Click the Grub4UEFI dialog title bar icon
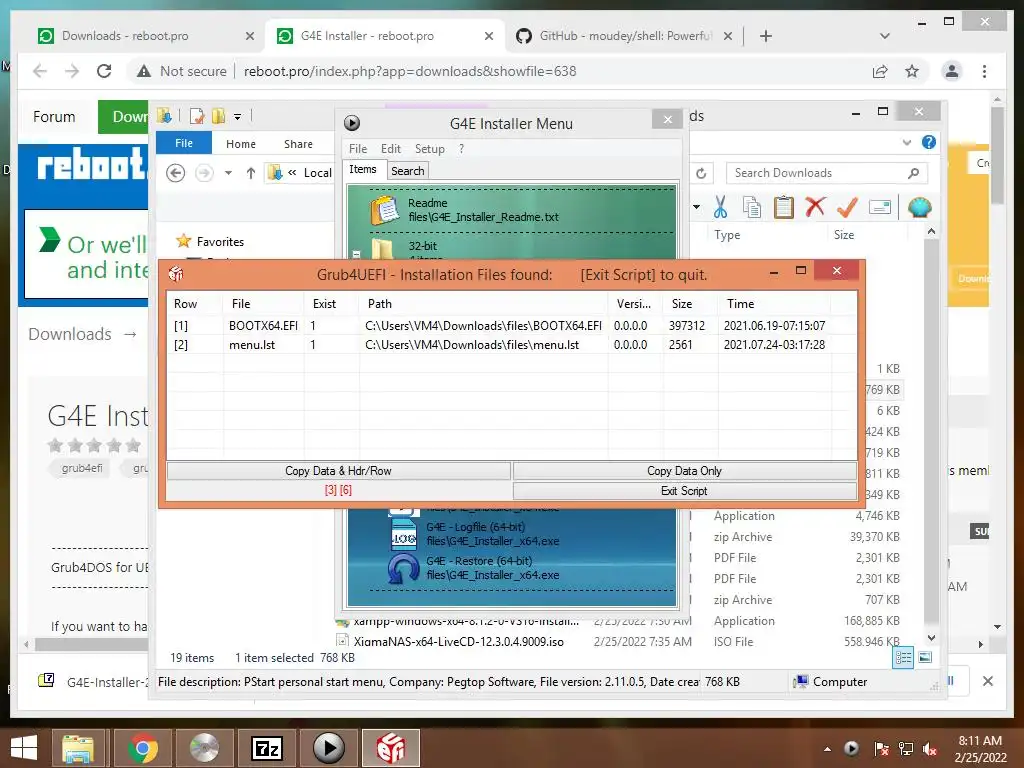Screen dimensions: 1024x768 click(x=176, y=274)
